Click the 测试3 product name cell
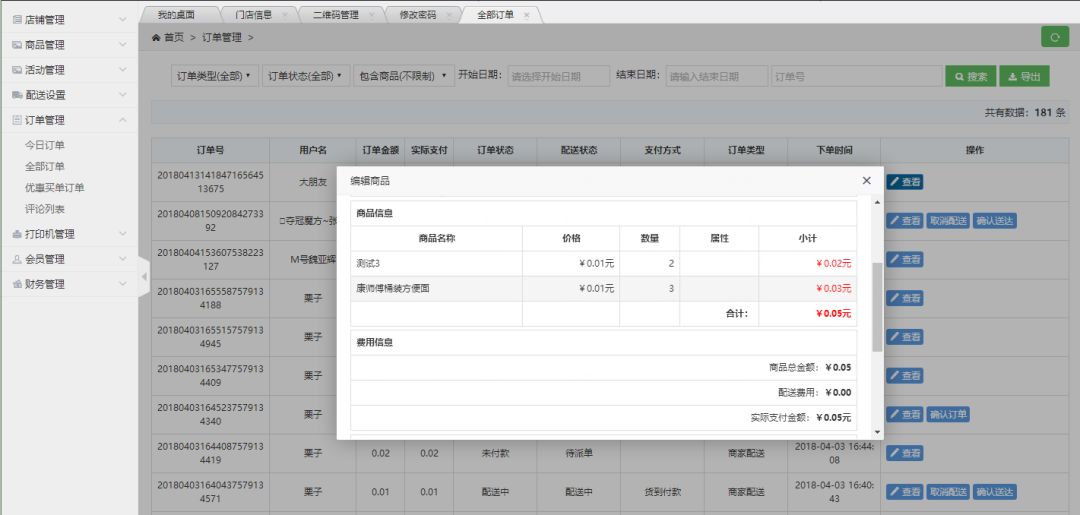The height and width of the screenshot is (515, 1080). click(x=436, y=264)
